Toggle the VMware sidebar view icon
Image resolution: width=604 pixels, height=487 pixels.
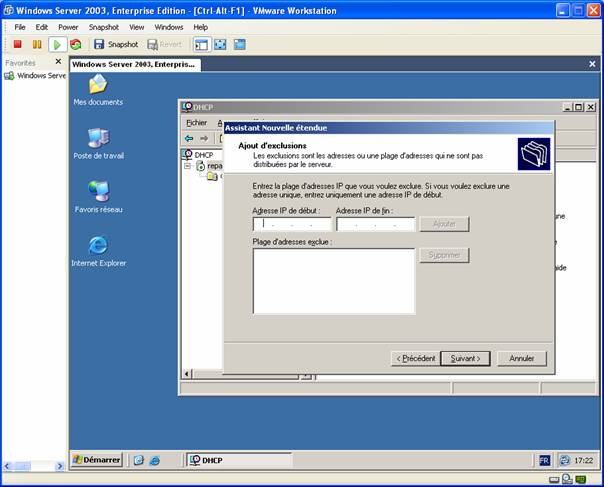[201, 45]
